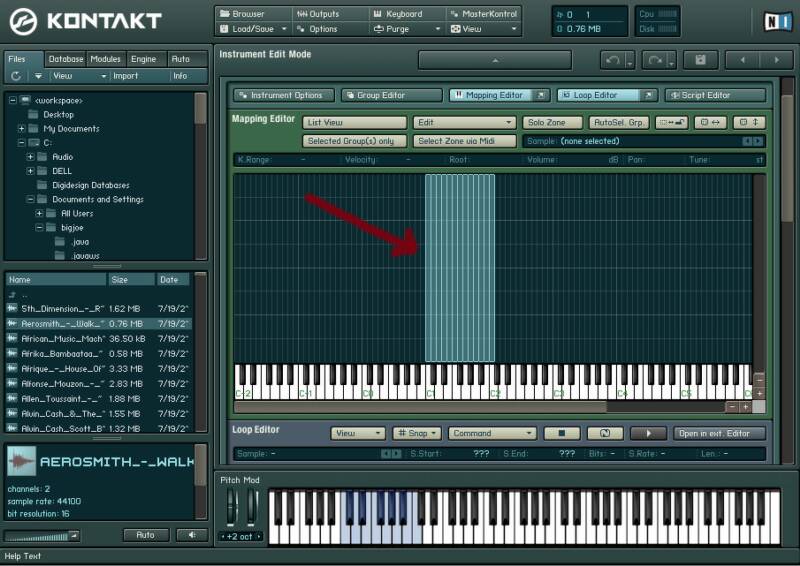Zoom out mapping grid vertically with minus

coord(759,380)
